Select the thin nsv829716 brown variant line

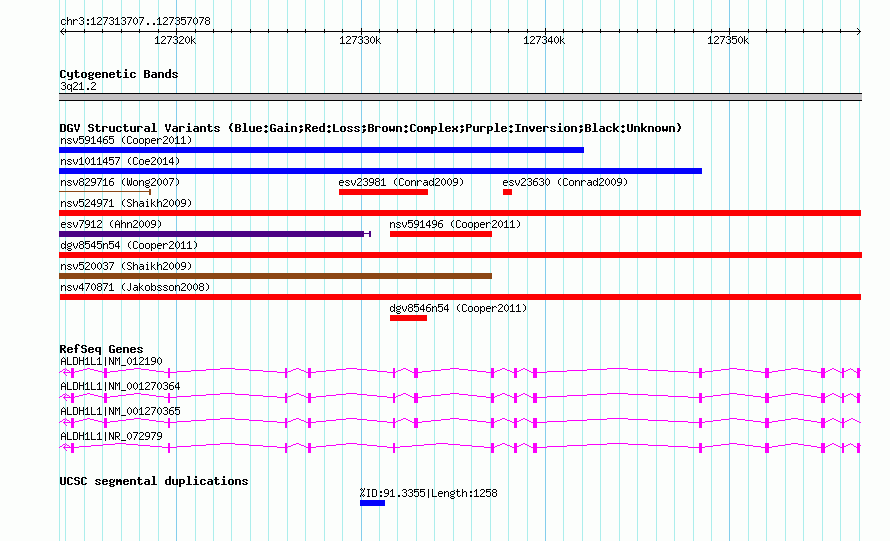click(x=105, y=192)
